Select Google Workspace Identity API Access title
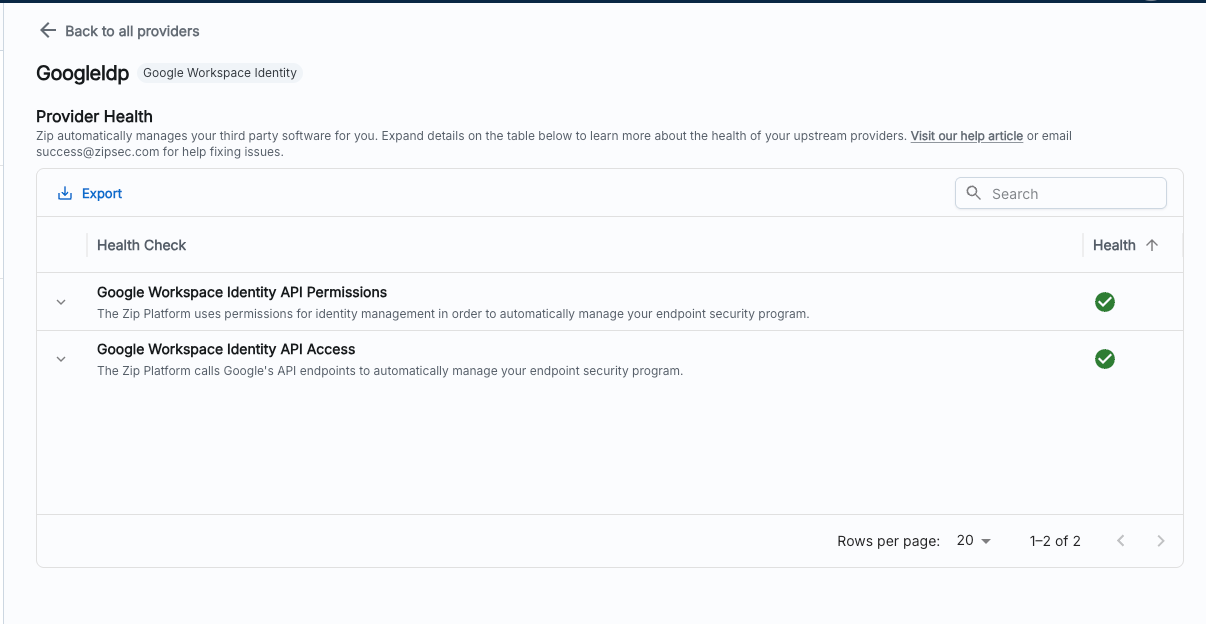The image size is (1206, 624). pos(226,349)
